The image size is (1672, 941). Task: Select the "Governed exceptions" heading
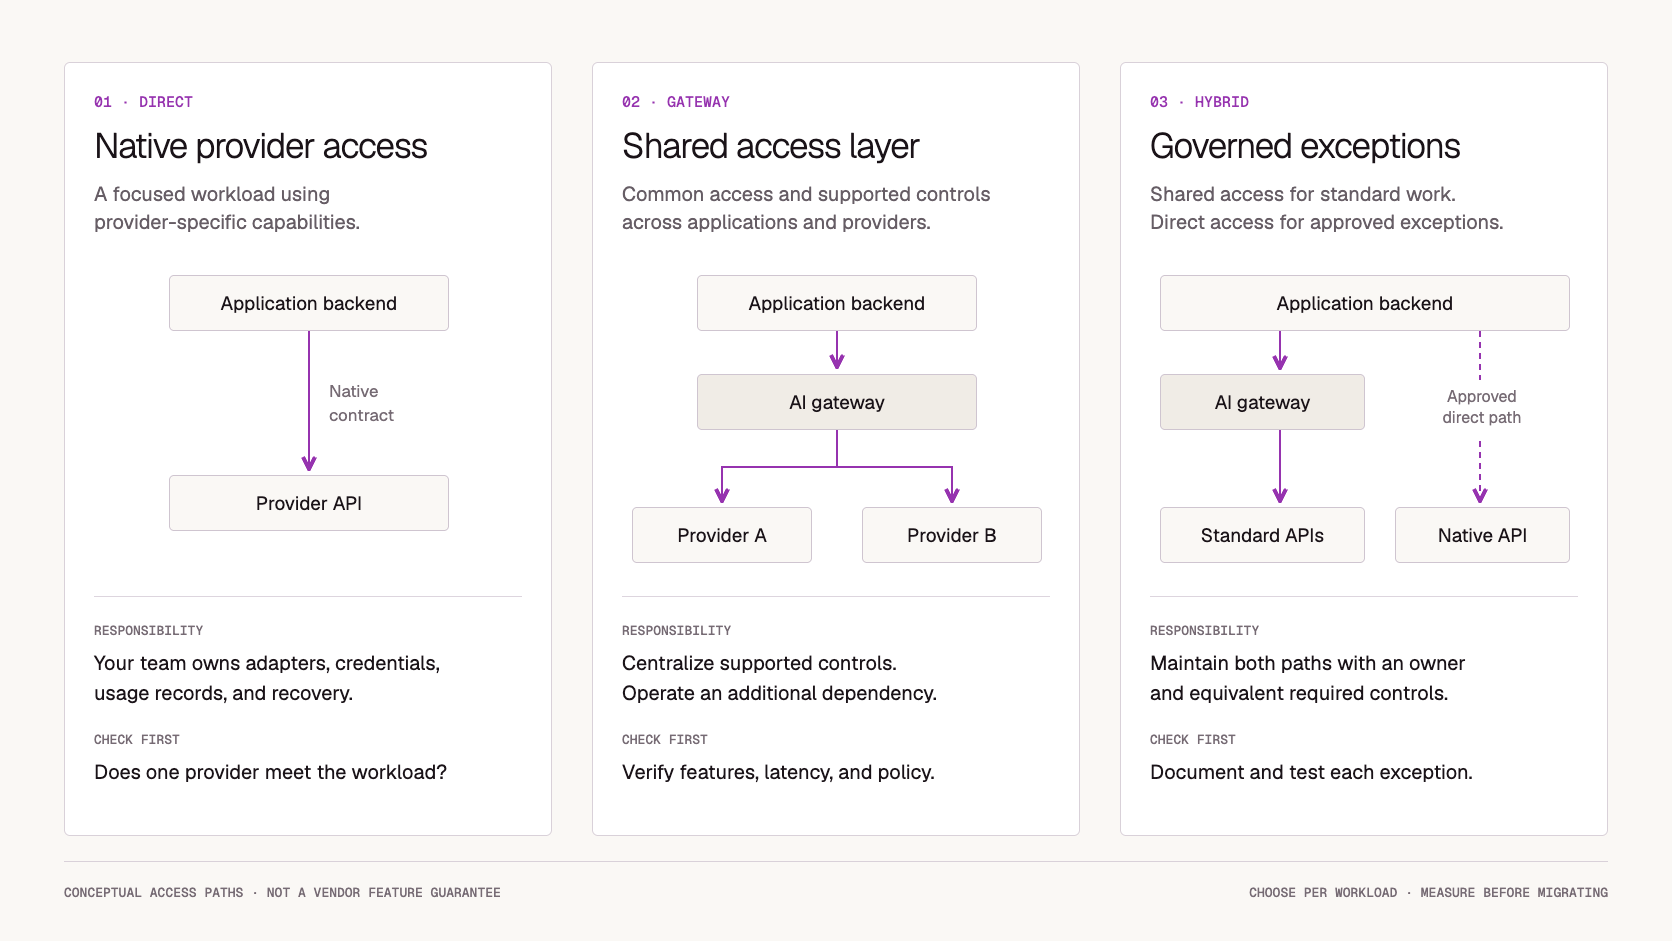click(1305, 146)
